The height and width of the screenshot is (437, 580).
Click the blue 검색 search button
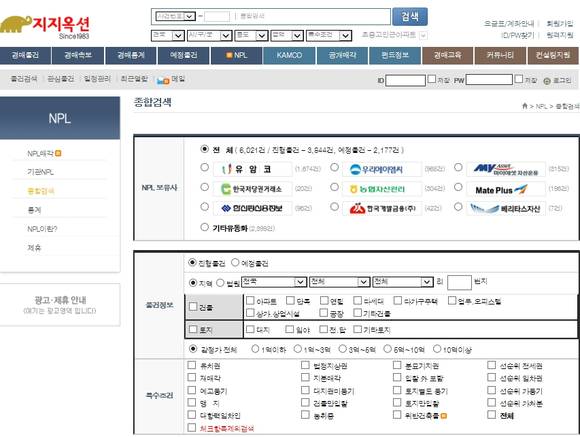coord(409,17)
